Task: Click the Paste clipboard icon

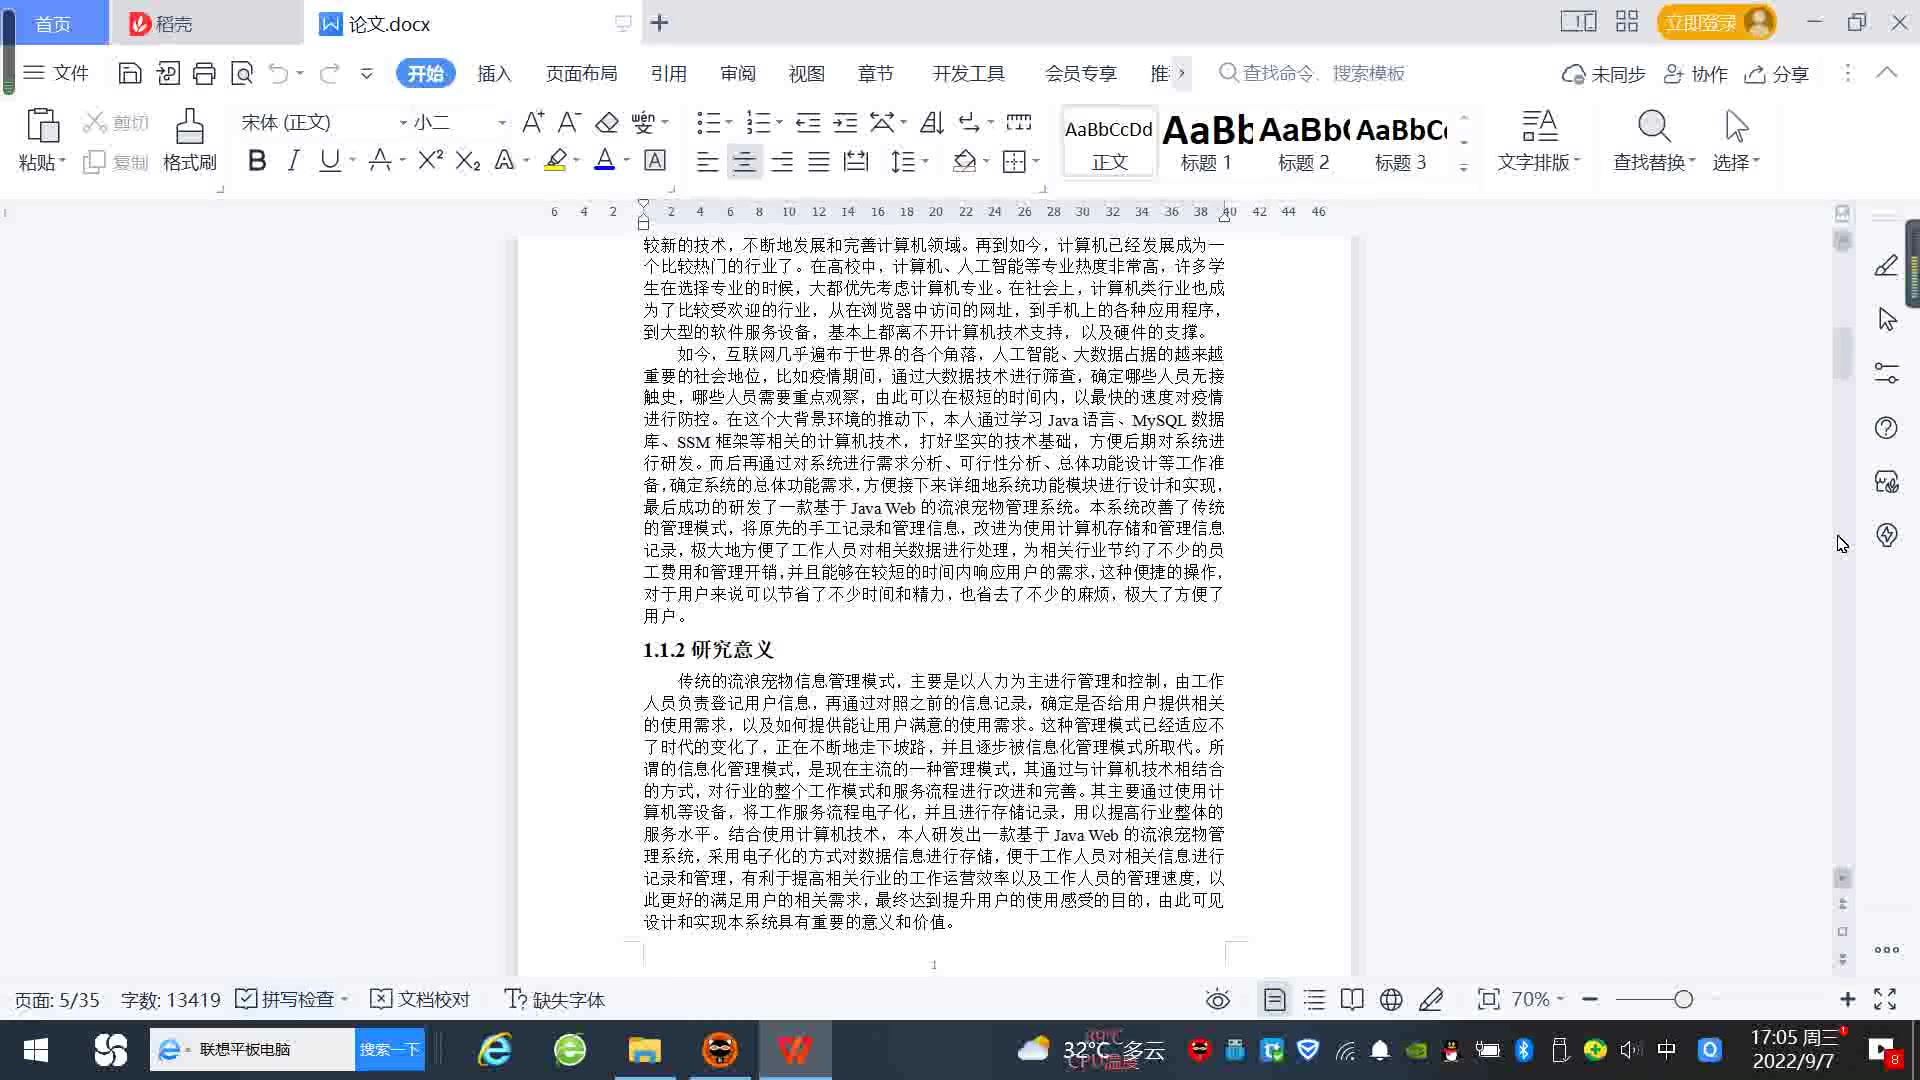Action: pyautogui.click(x=42, y=127)
